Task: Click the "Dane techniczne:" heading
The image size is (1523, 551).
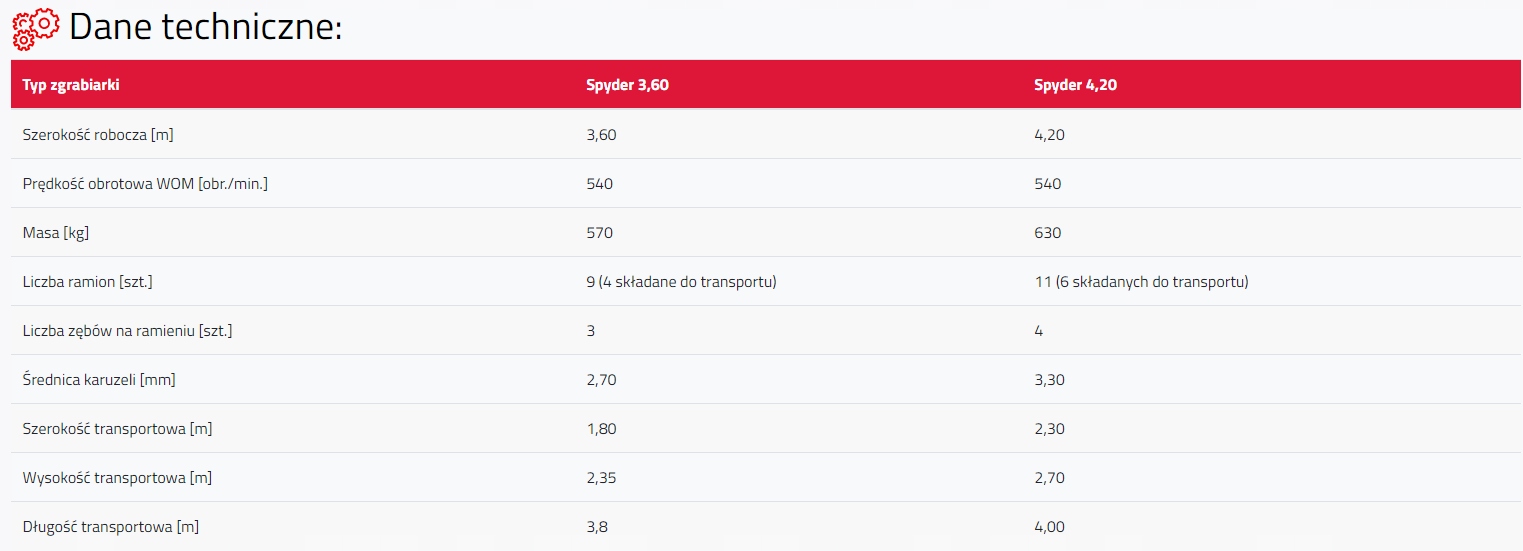Action: click(x=206, y=27)
